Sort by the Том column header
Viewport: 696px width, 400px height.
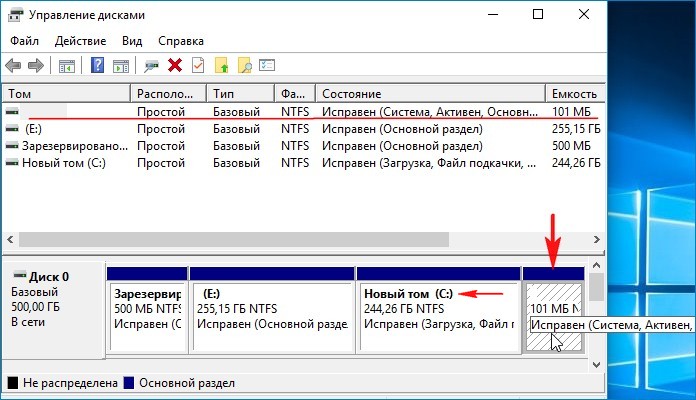click(66, 94)
